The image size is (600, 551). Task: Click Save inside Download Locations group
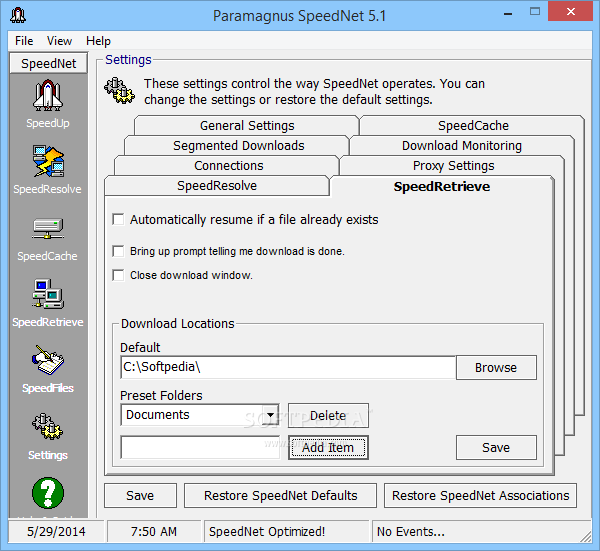coord(496,447)
